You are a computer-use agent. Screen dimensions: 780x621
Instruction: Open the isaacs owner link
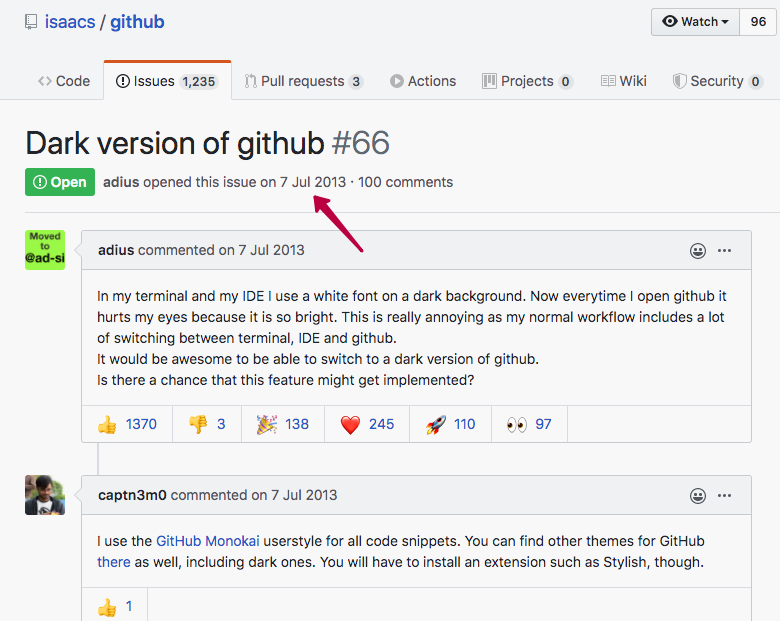tap(70, 22)
